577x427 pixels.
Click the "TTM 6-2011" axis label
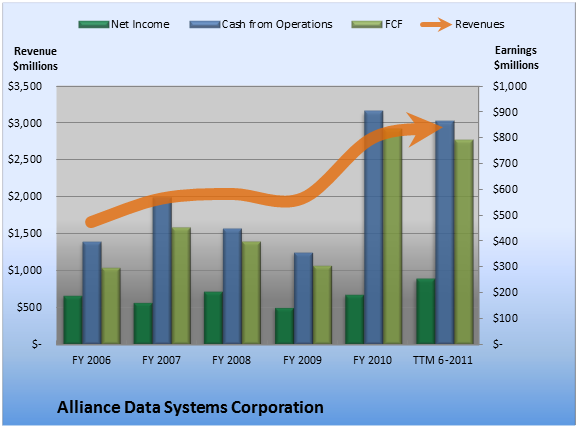pyautogui.click(x=443, y=360)
